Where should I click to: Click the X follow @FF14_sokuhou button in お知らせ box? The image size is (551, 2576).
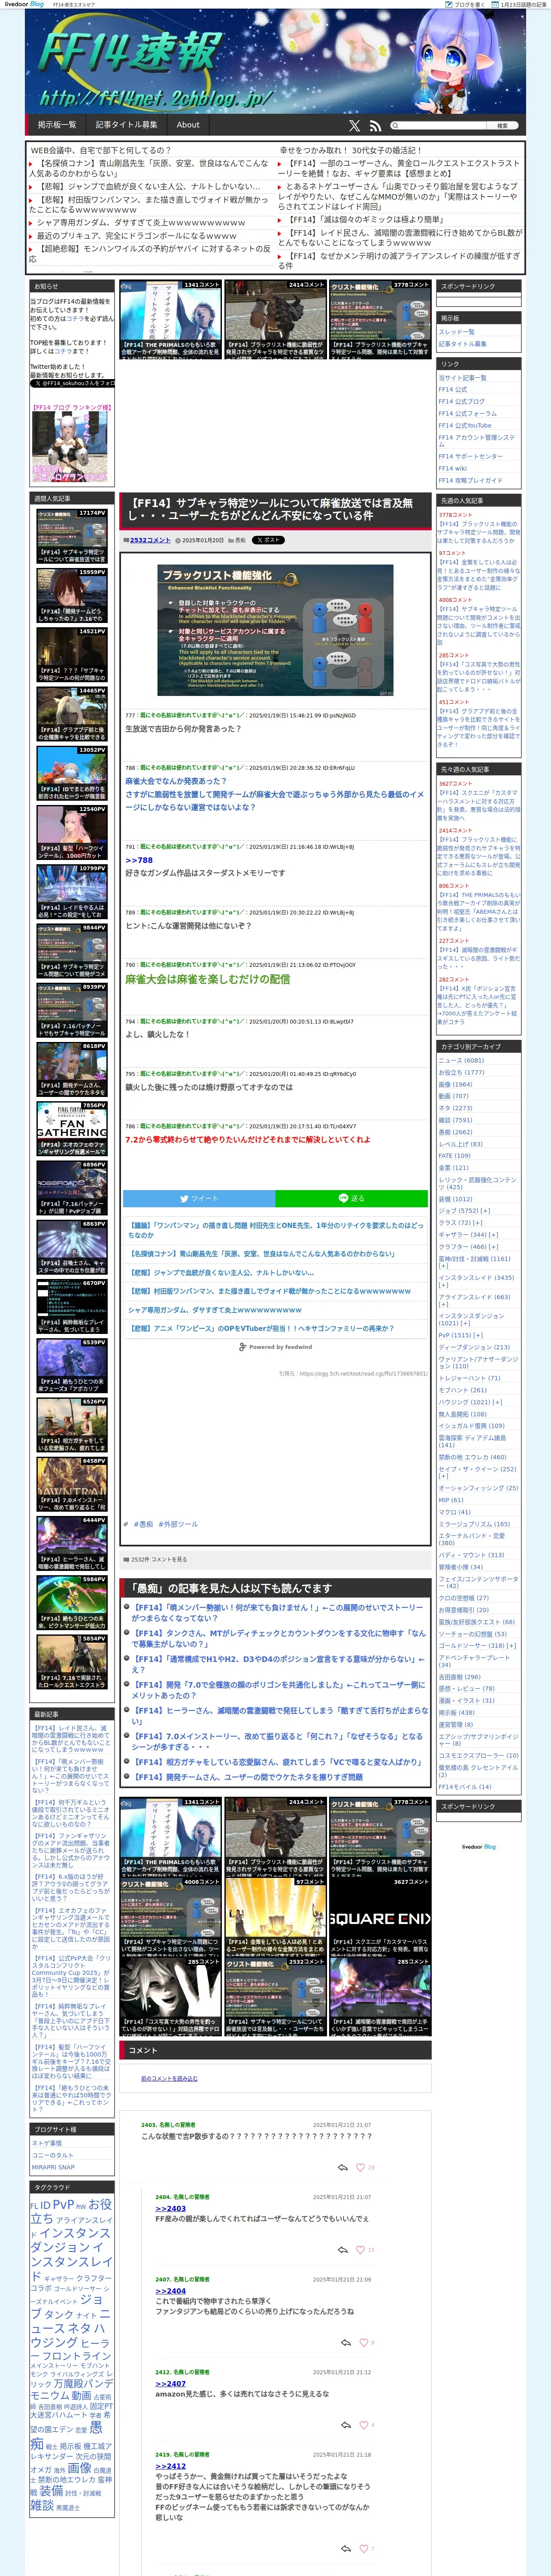tap(72, 383)
